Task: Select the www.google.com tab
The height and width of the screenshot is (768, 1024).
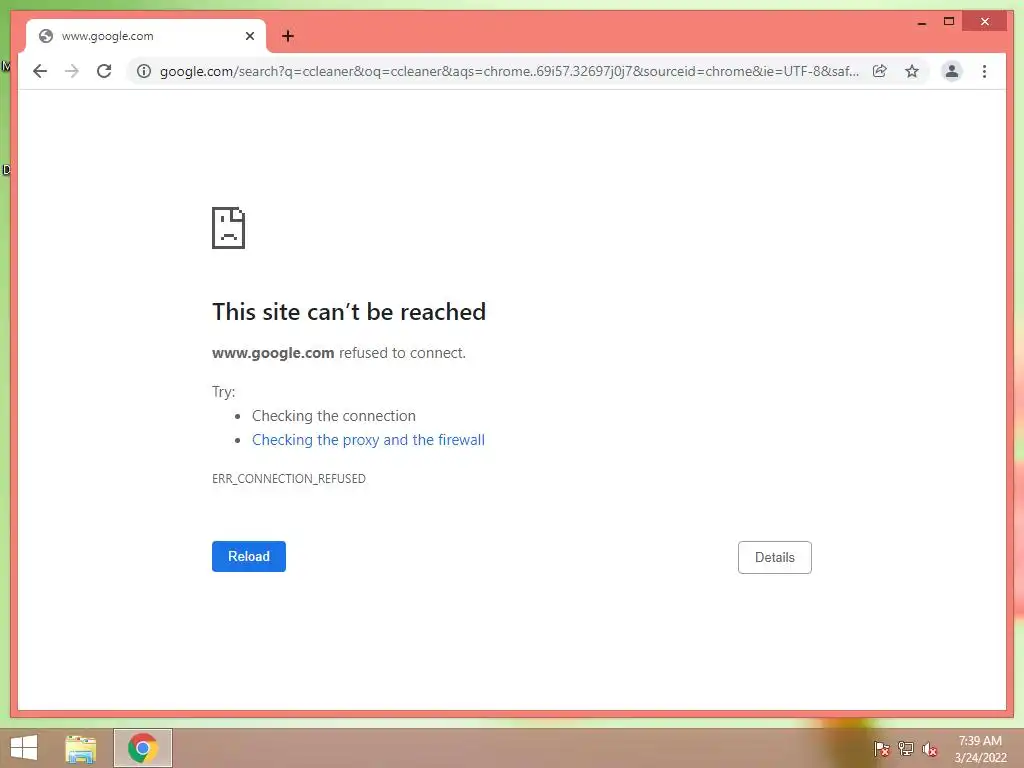Action: click(146, 36)
